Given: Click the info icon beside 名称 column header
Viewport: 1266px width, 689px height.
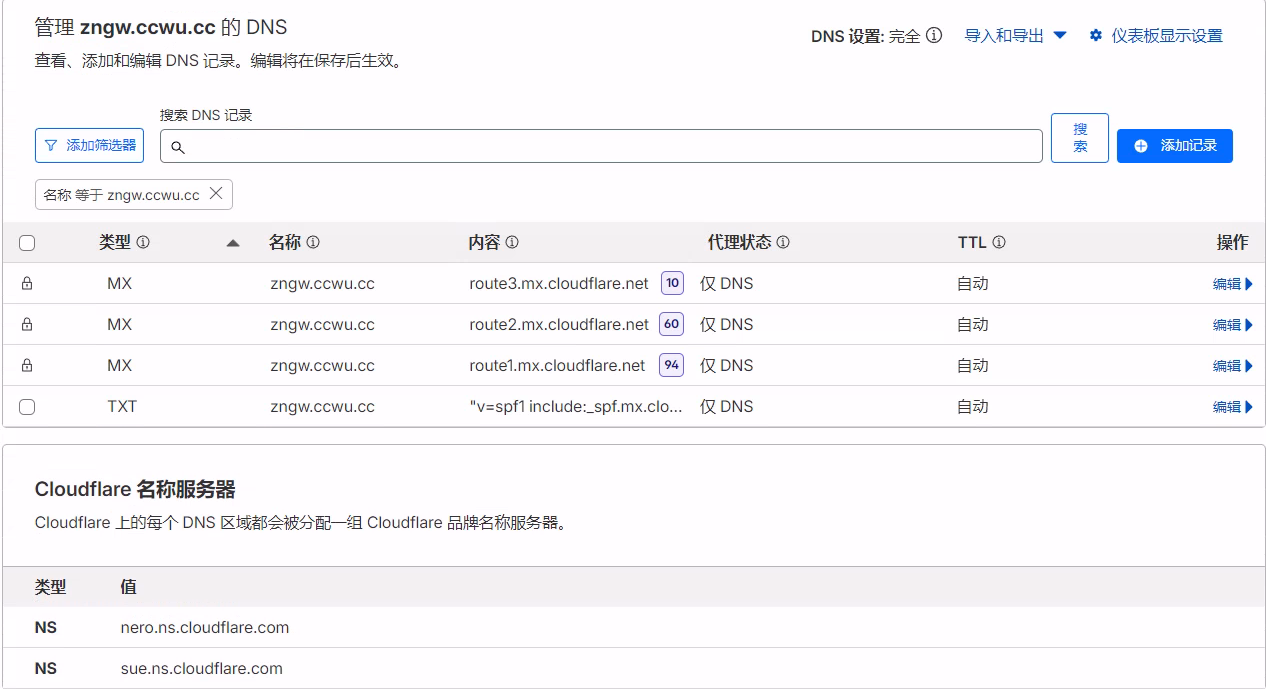Looking at the screenshot, I should [313, 243].
